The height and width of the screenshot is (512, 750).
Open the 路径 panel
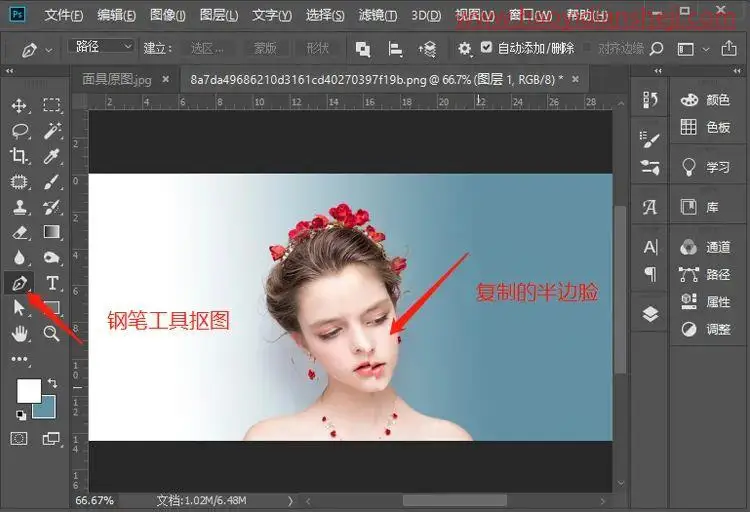705,274
